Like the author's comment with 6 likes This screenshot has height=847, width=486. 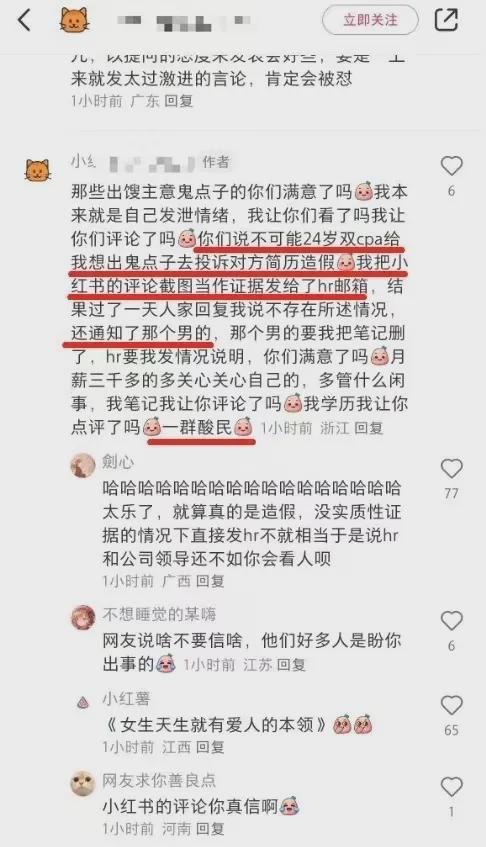451,166
